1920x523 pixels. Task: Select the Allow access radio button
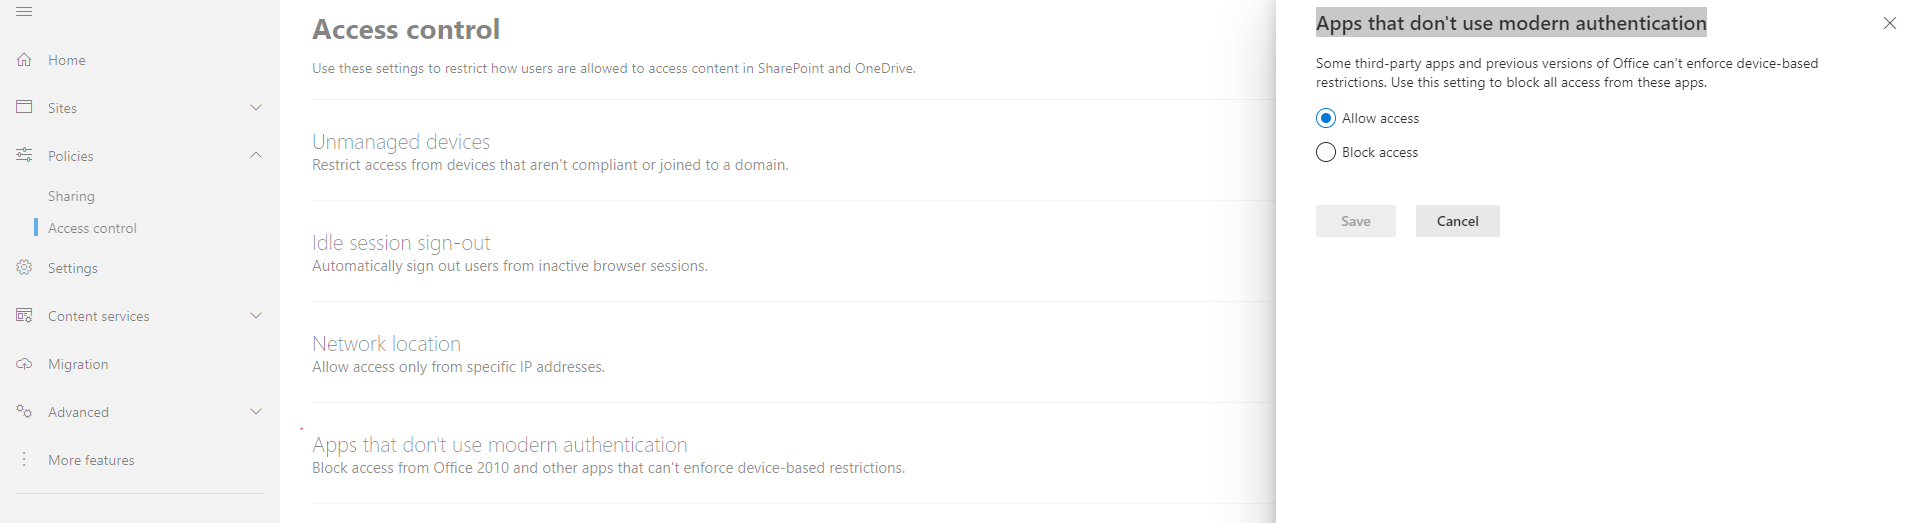tap(1326, 118)
